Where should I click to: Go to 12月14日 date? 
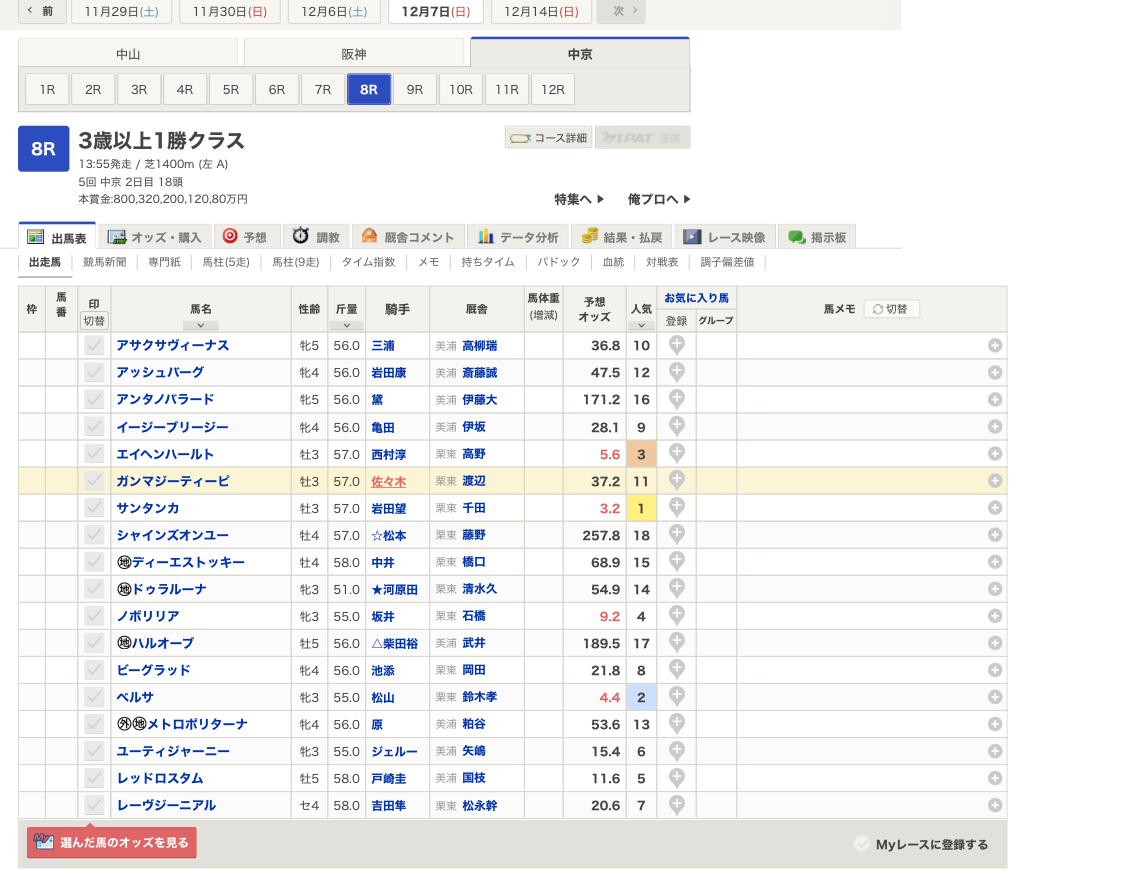pos(540,11)
